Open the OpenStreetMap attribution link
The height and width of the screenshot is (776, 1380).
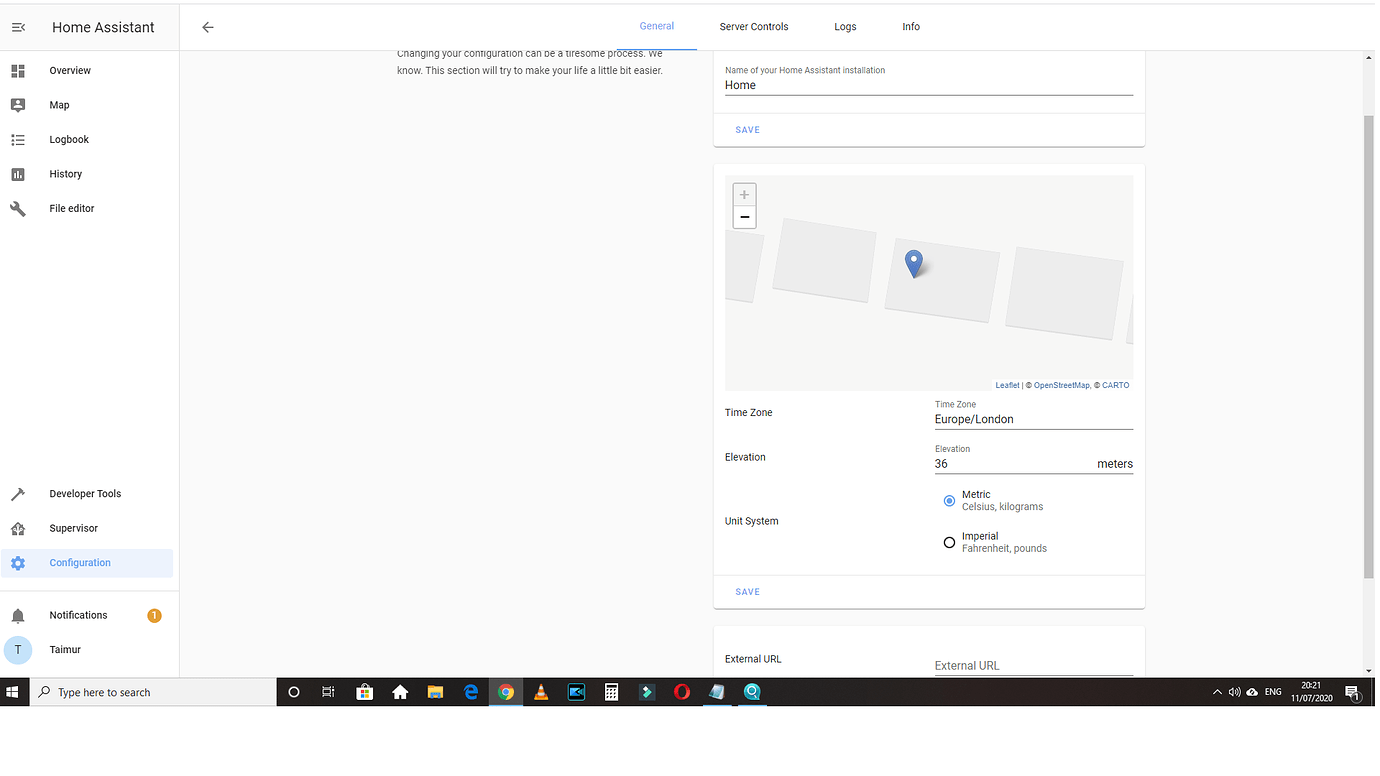point(1061,384)
